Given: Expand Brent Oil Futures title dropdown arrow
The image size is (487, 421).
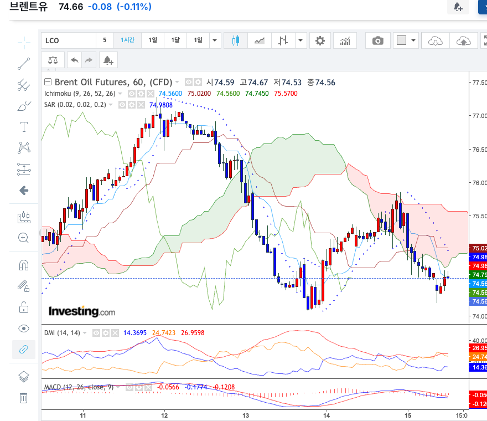Looking at the screenshot, I should click(x=177, y=82).
